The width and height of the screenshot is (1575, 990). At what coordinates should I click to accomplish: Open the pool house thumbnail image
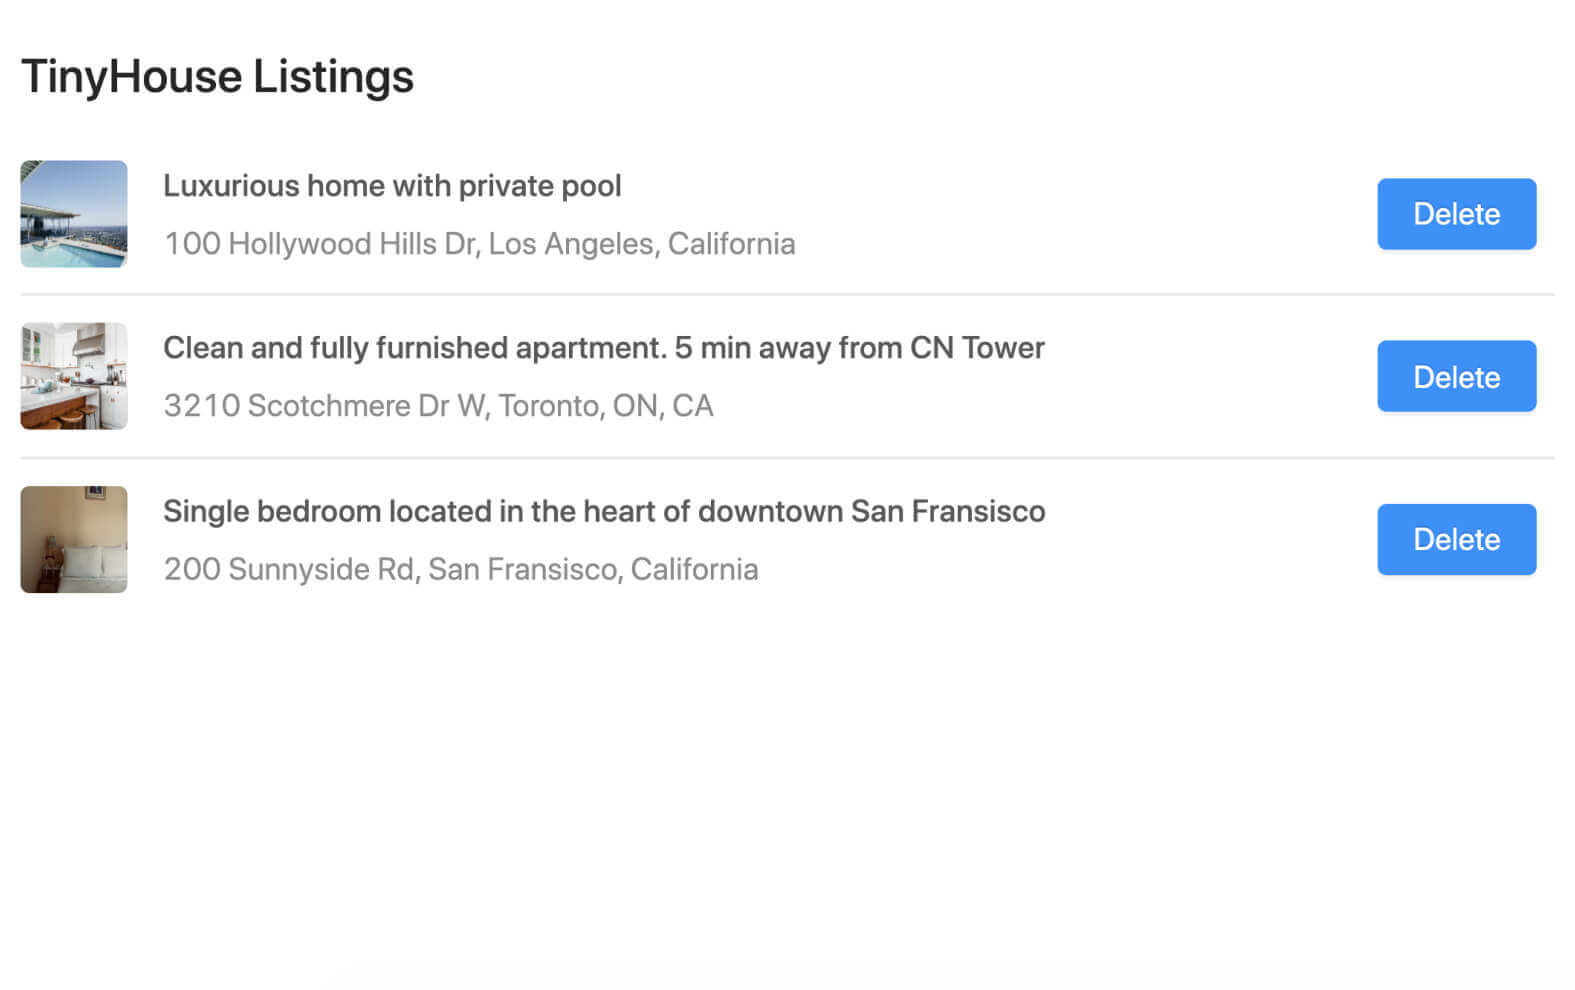coord(74,214)
